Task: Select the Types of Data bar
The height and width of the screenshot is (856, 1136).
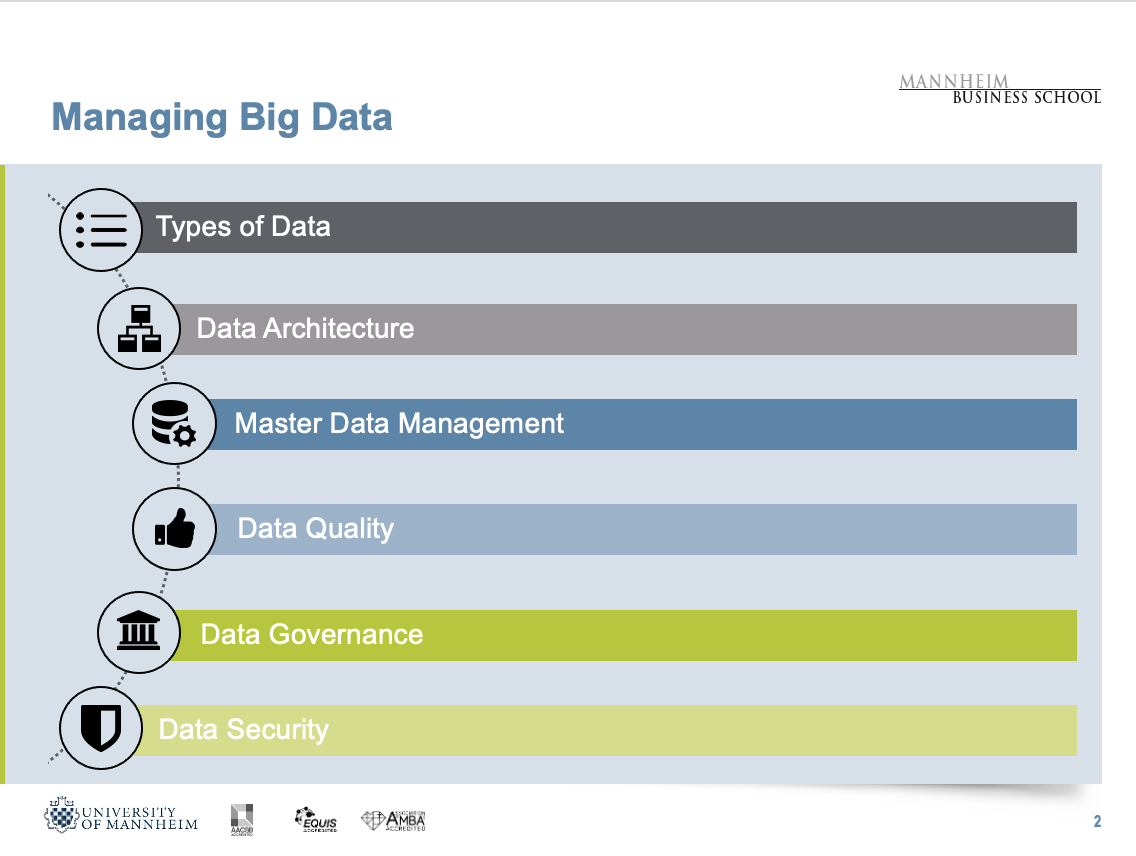Action: pos(600,228)
